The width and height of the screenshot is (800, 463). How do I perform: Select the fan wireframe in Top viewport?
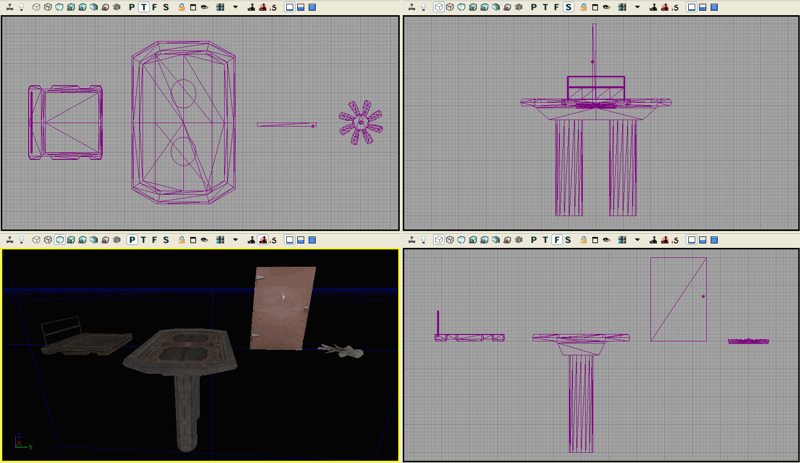pyautogui.click(x=361, y=123)
